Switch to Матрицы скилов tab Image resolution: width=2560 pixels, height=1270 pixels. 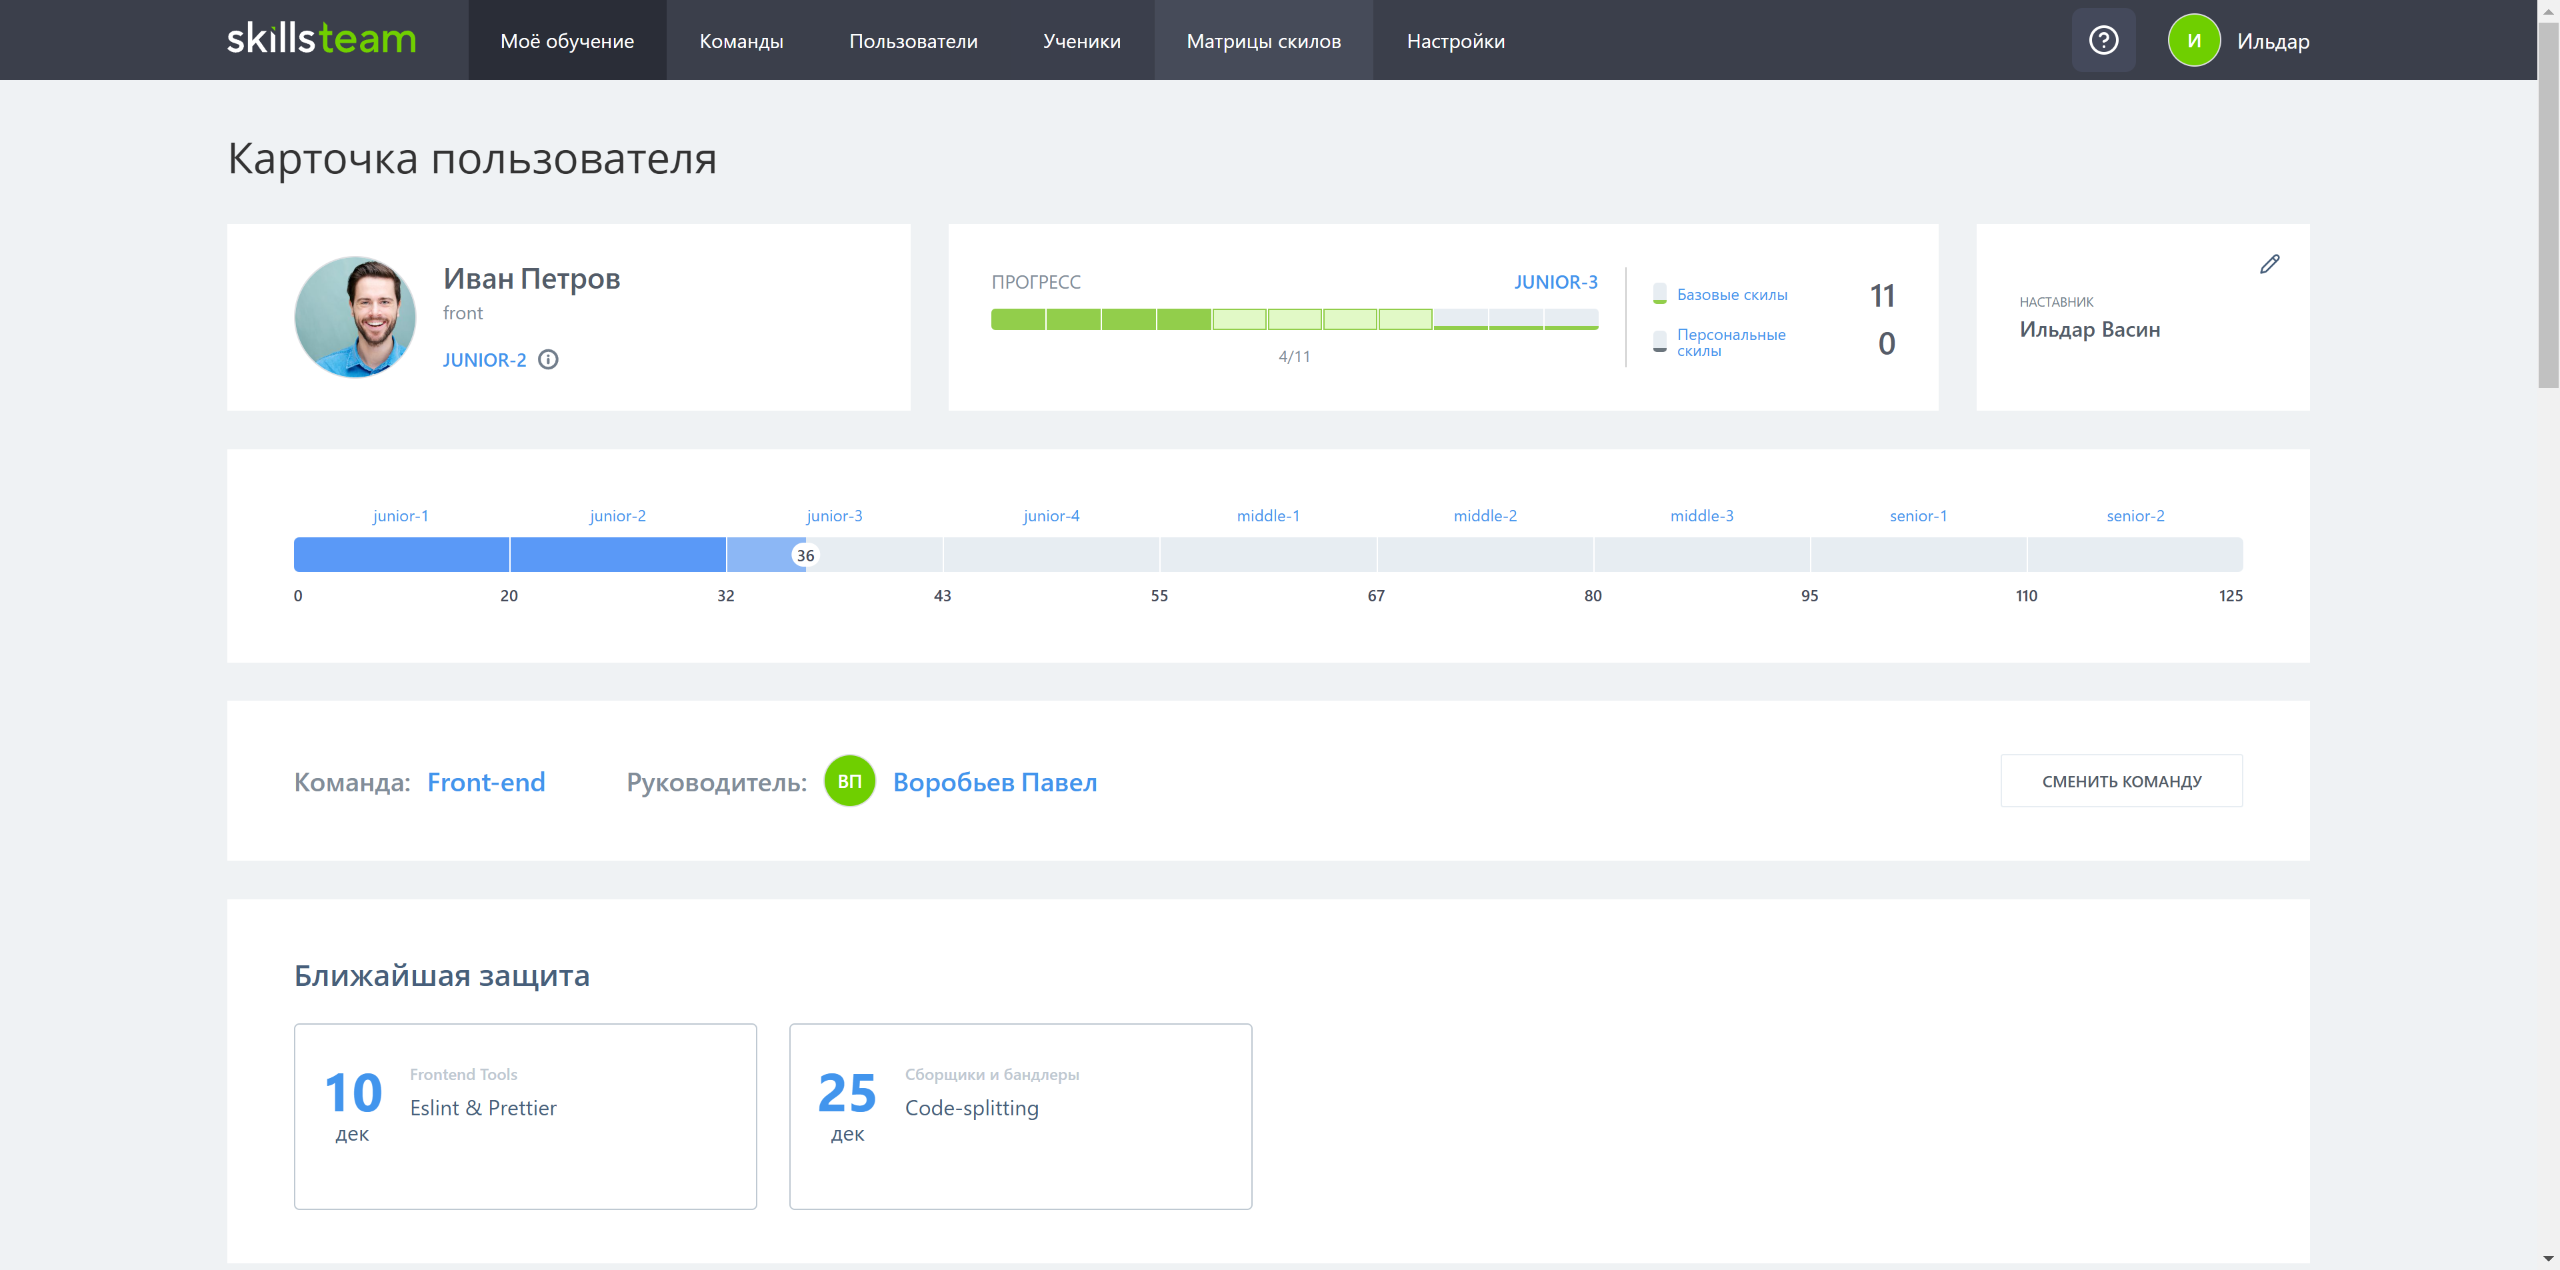[x=1263, y=41]
